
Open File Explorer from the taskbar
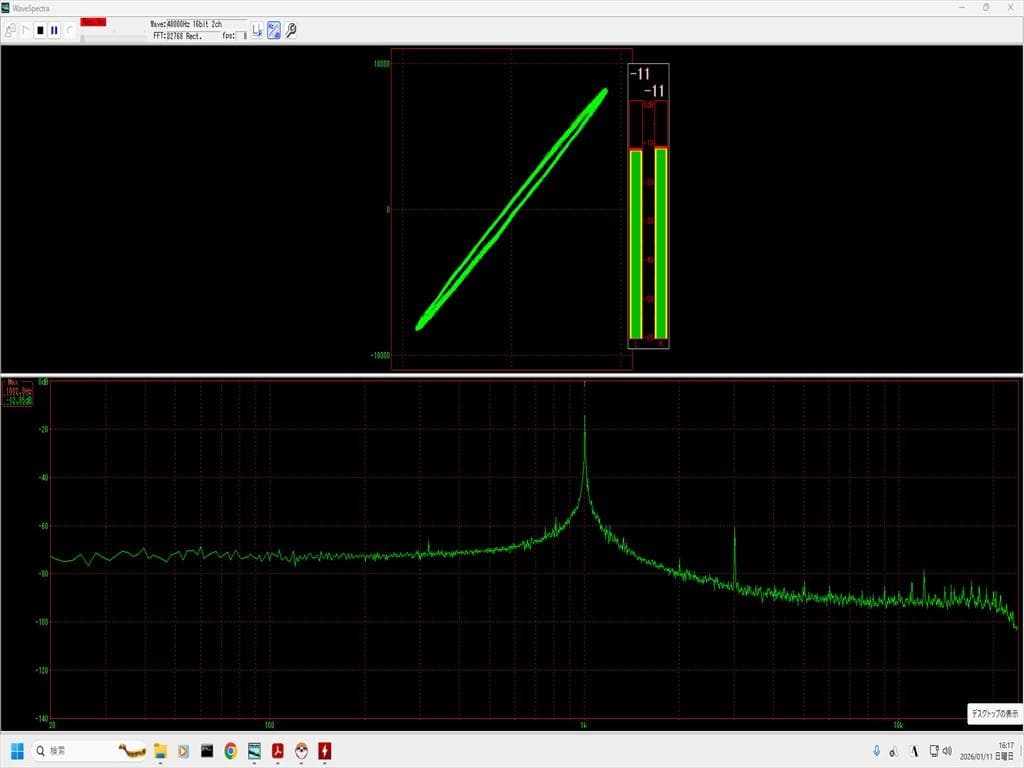pyautogui.click(x=159, y=750)
